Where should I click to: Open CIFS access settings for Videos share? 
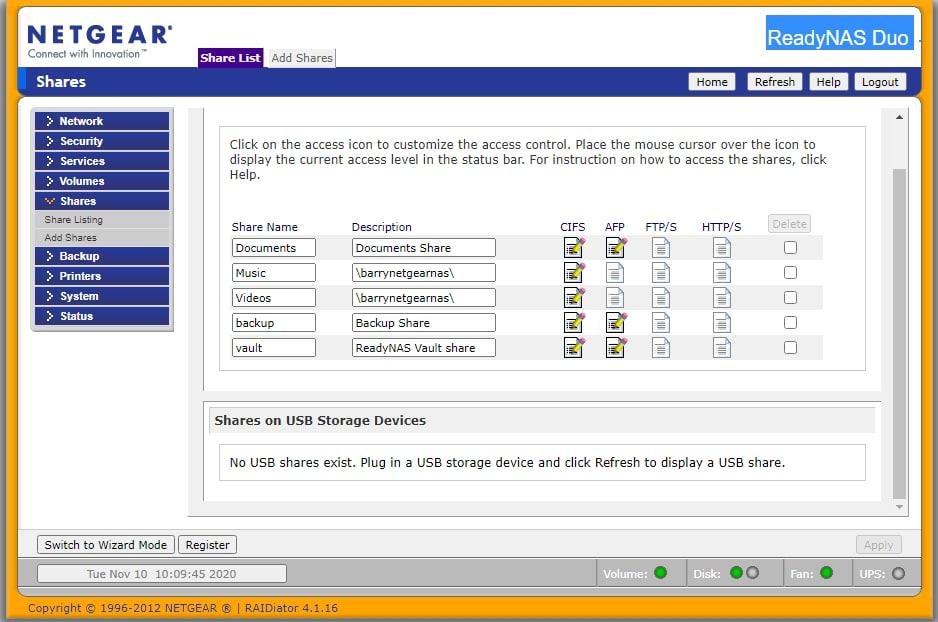pyautogui.click(x=574, y=298)
